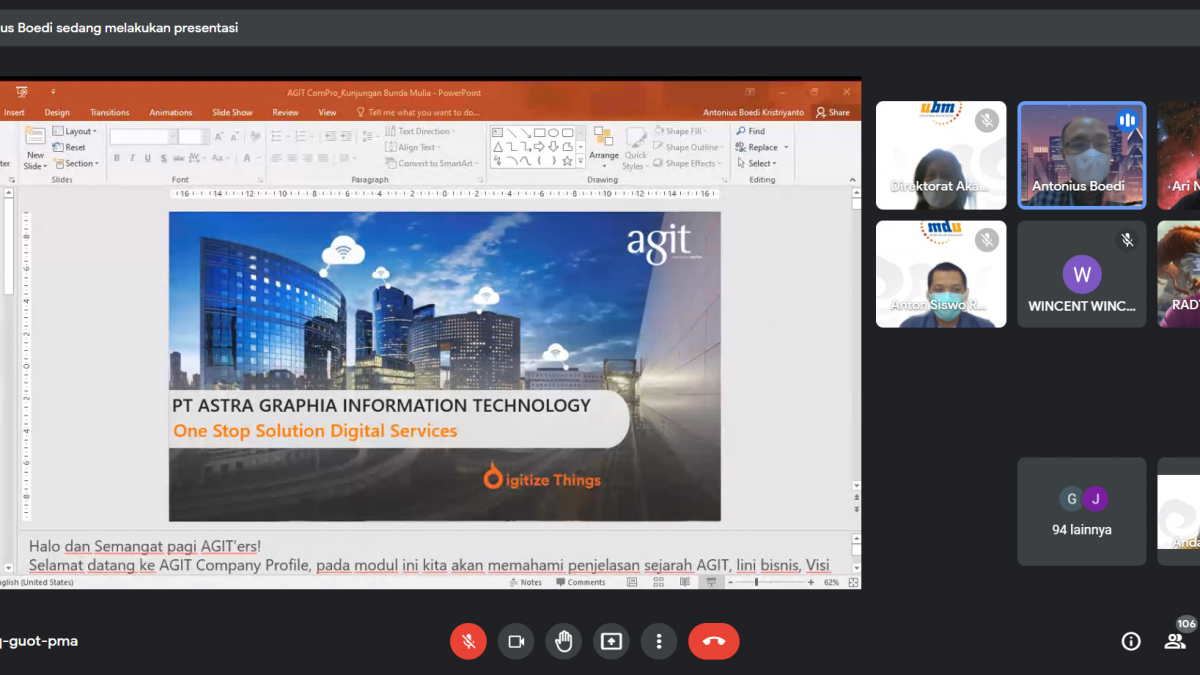The width and height of the screenshot is (1200, 675).
Task: Select the isosceles triangle shape
Action: pyautogui.click(x=498, y=146)
